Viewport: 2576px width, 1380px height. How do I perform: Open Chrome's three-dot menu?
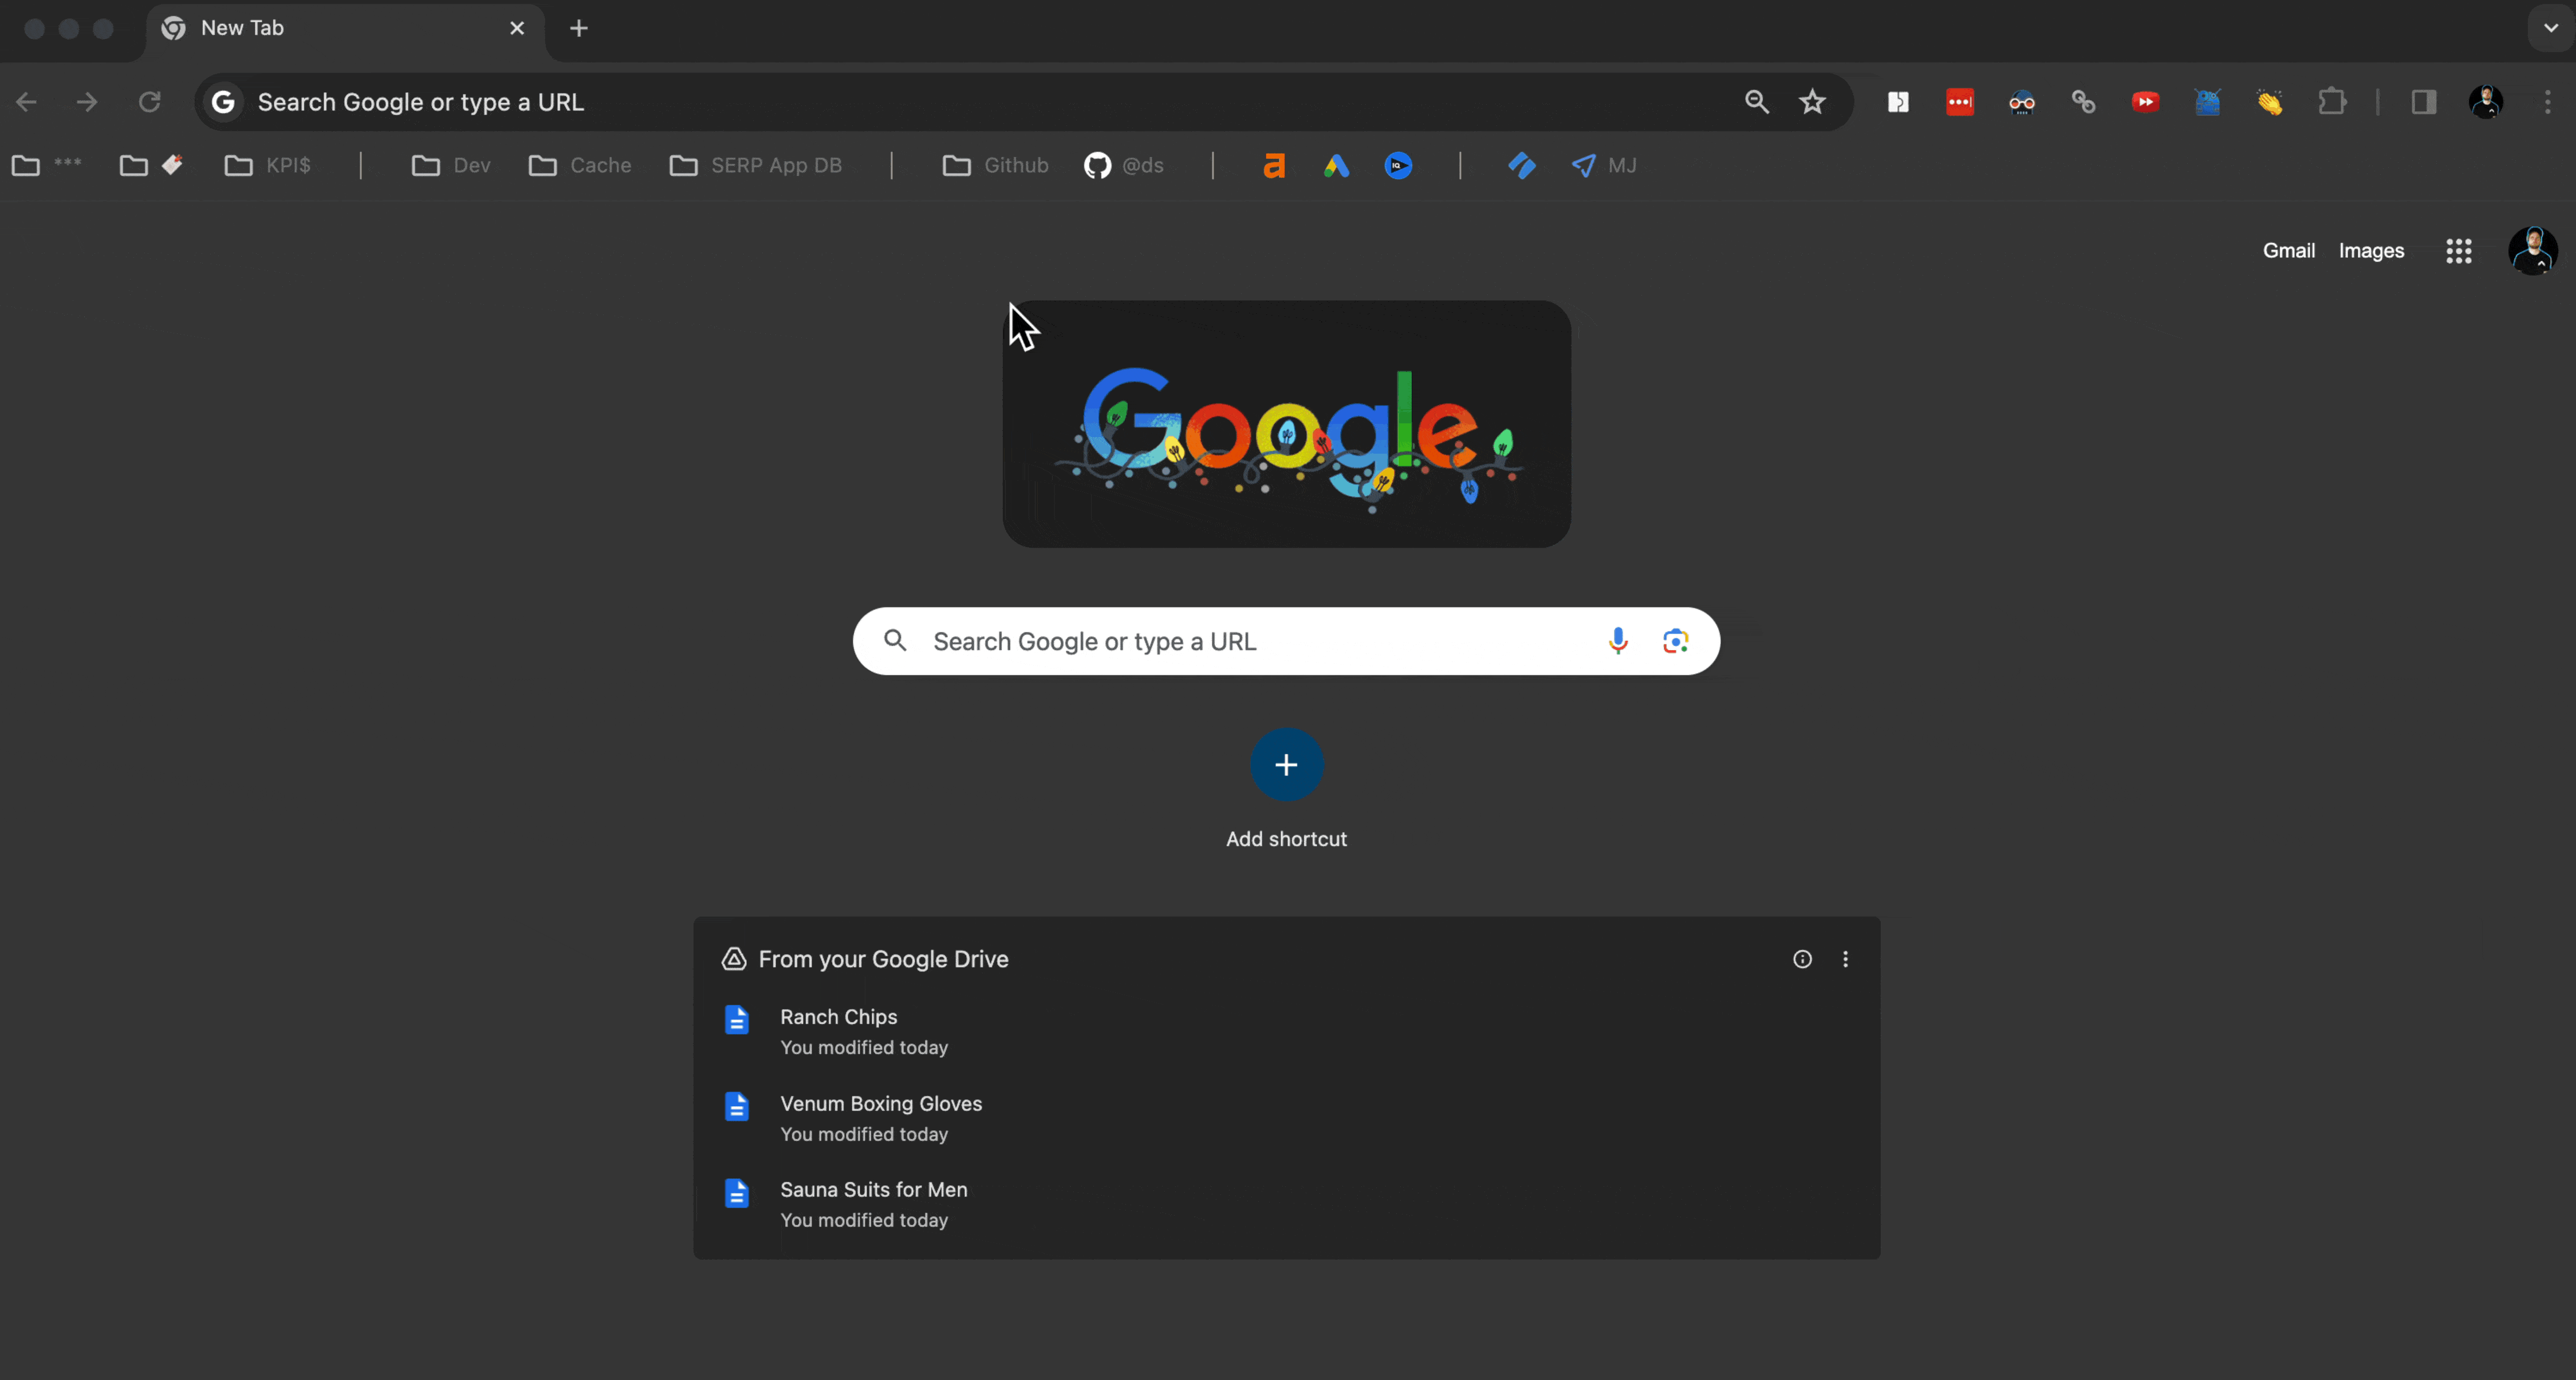click(x=2547, y=102)
